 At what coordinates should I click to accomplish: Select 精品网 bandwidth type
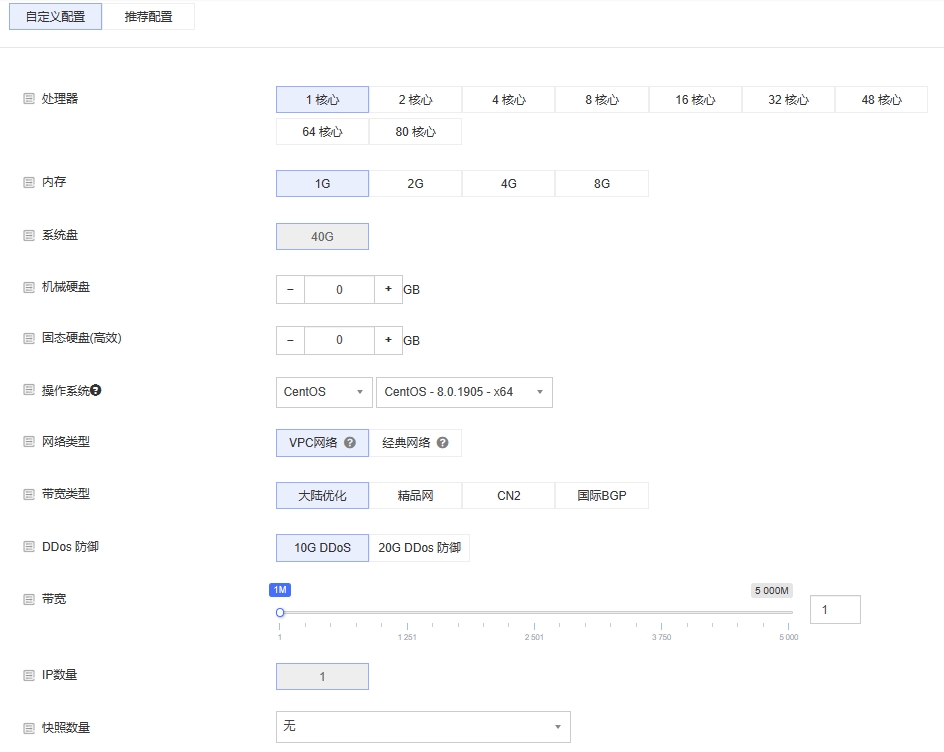click(x=415, y=495)
